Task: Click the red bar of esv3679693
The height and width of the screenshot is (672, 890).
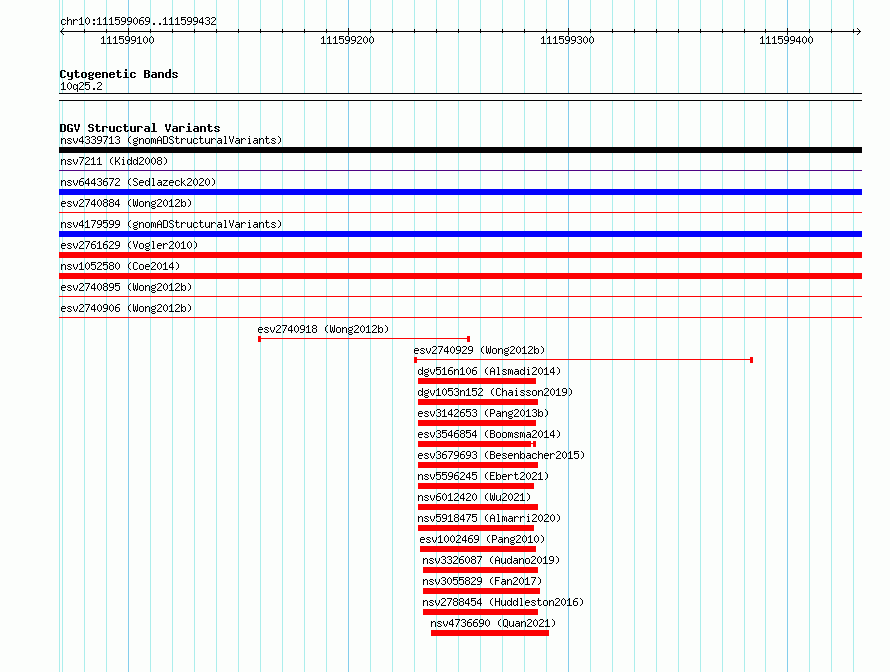Action: [x=478, y=465]
